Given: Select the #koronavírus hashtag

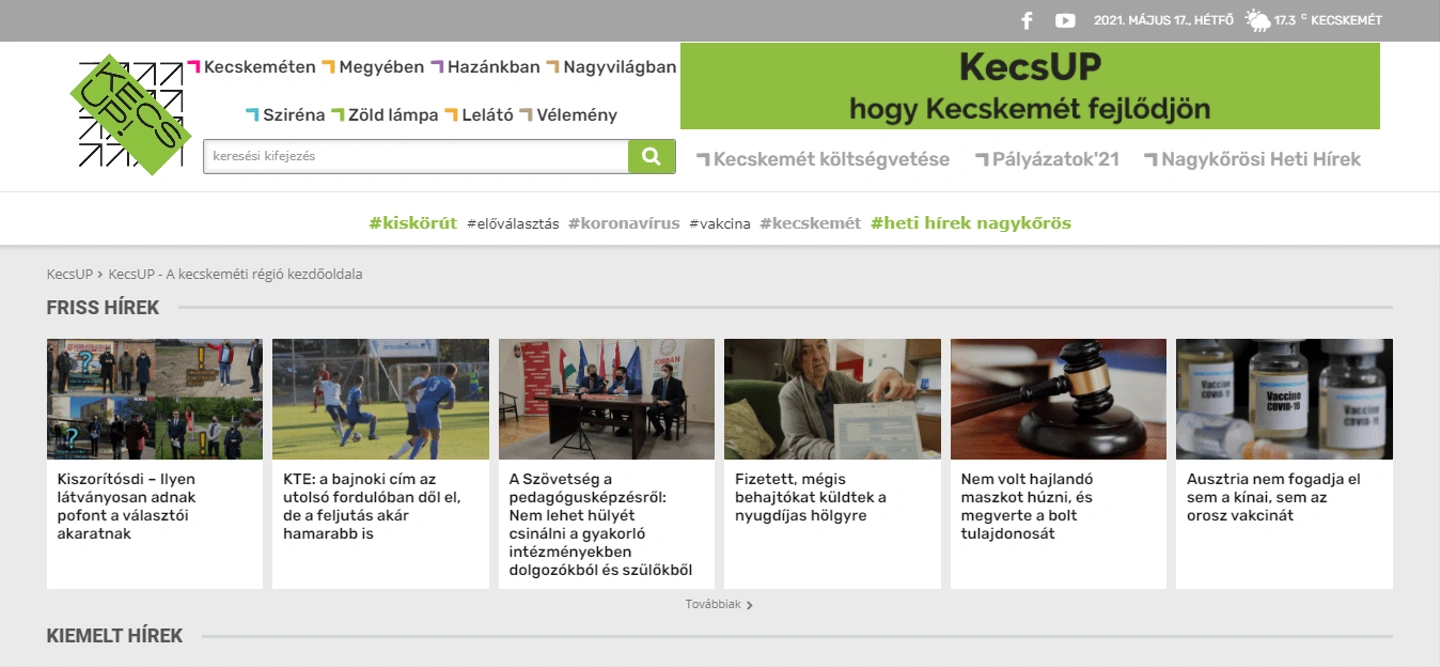Looking at the screenshot, I should tap(624, 223).
